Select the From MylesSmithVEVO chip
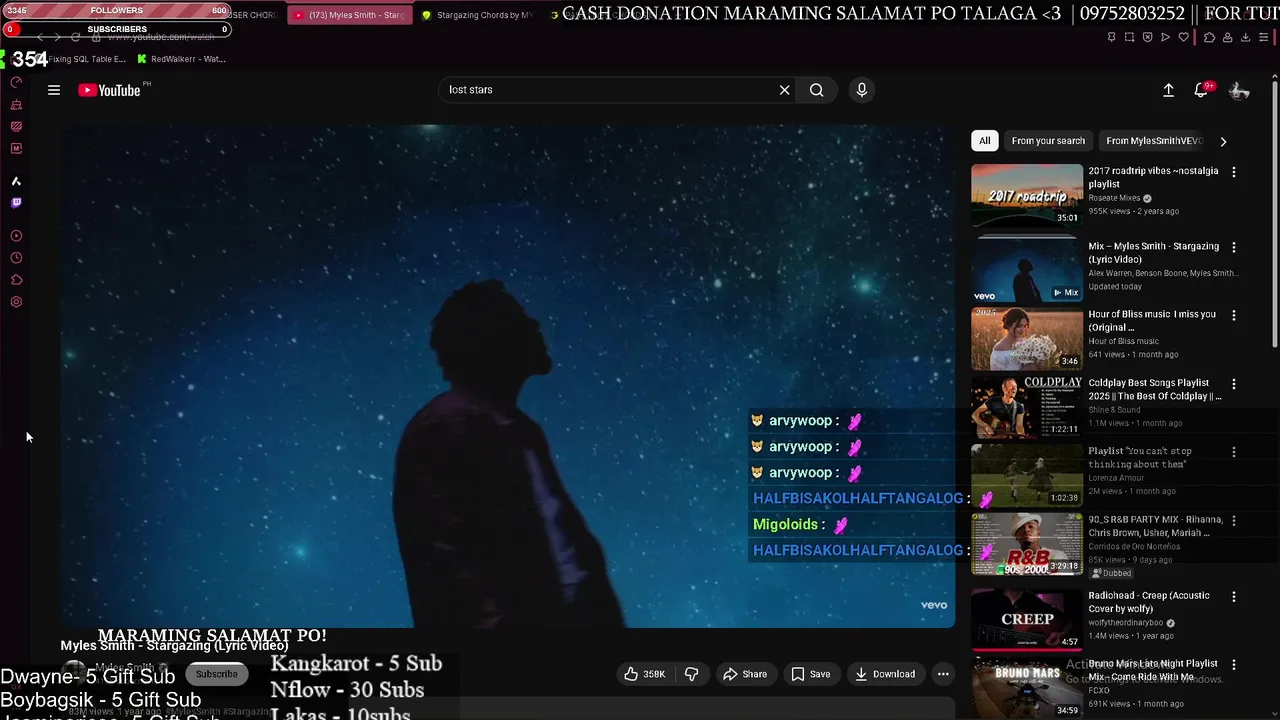The width and height of the screenshot is (1280, 720). [x=1154, y=141]
